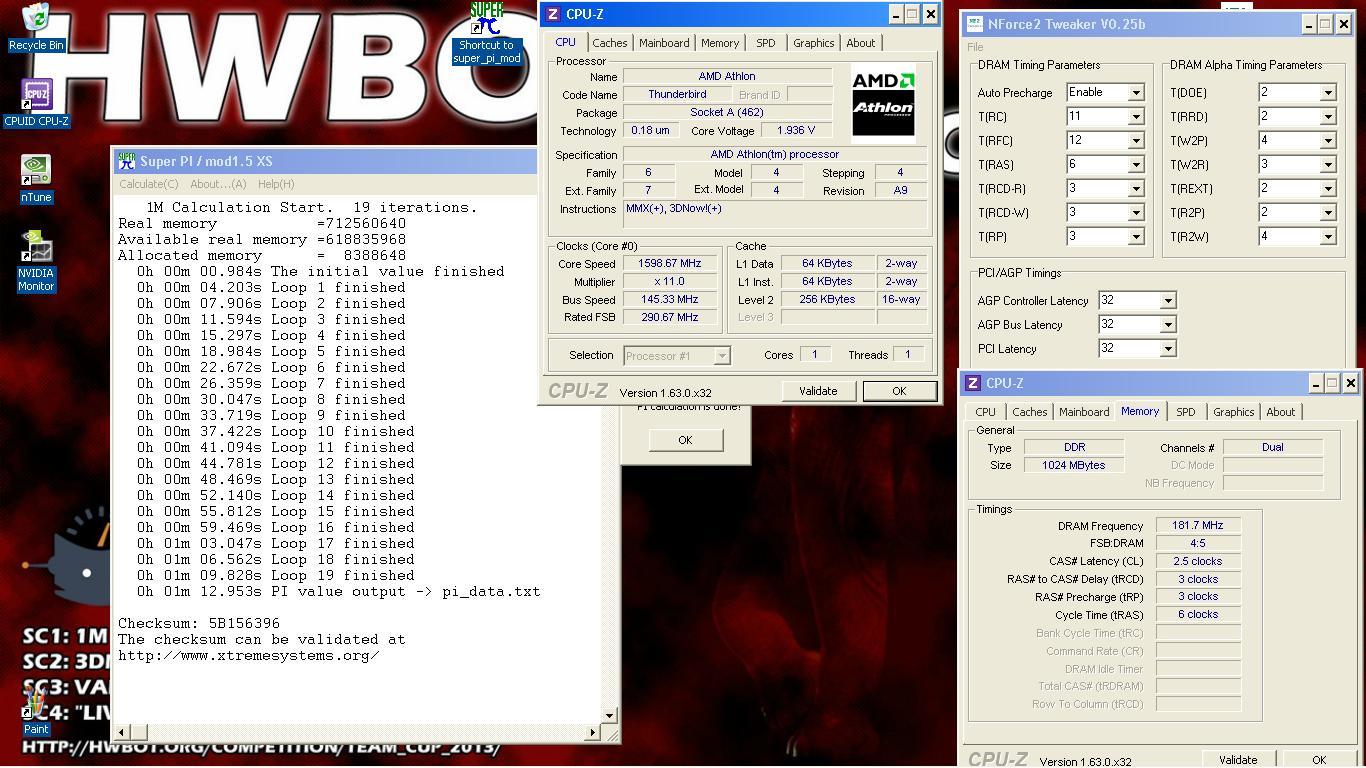Click the top CPU-Z window's Z title icon
Screen dimensions: 1366x768
tap(552, 14)
